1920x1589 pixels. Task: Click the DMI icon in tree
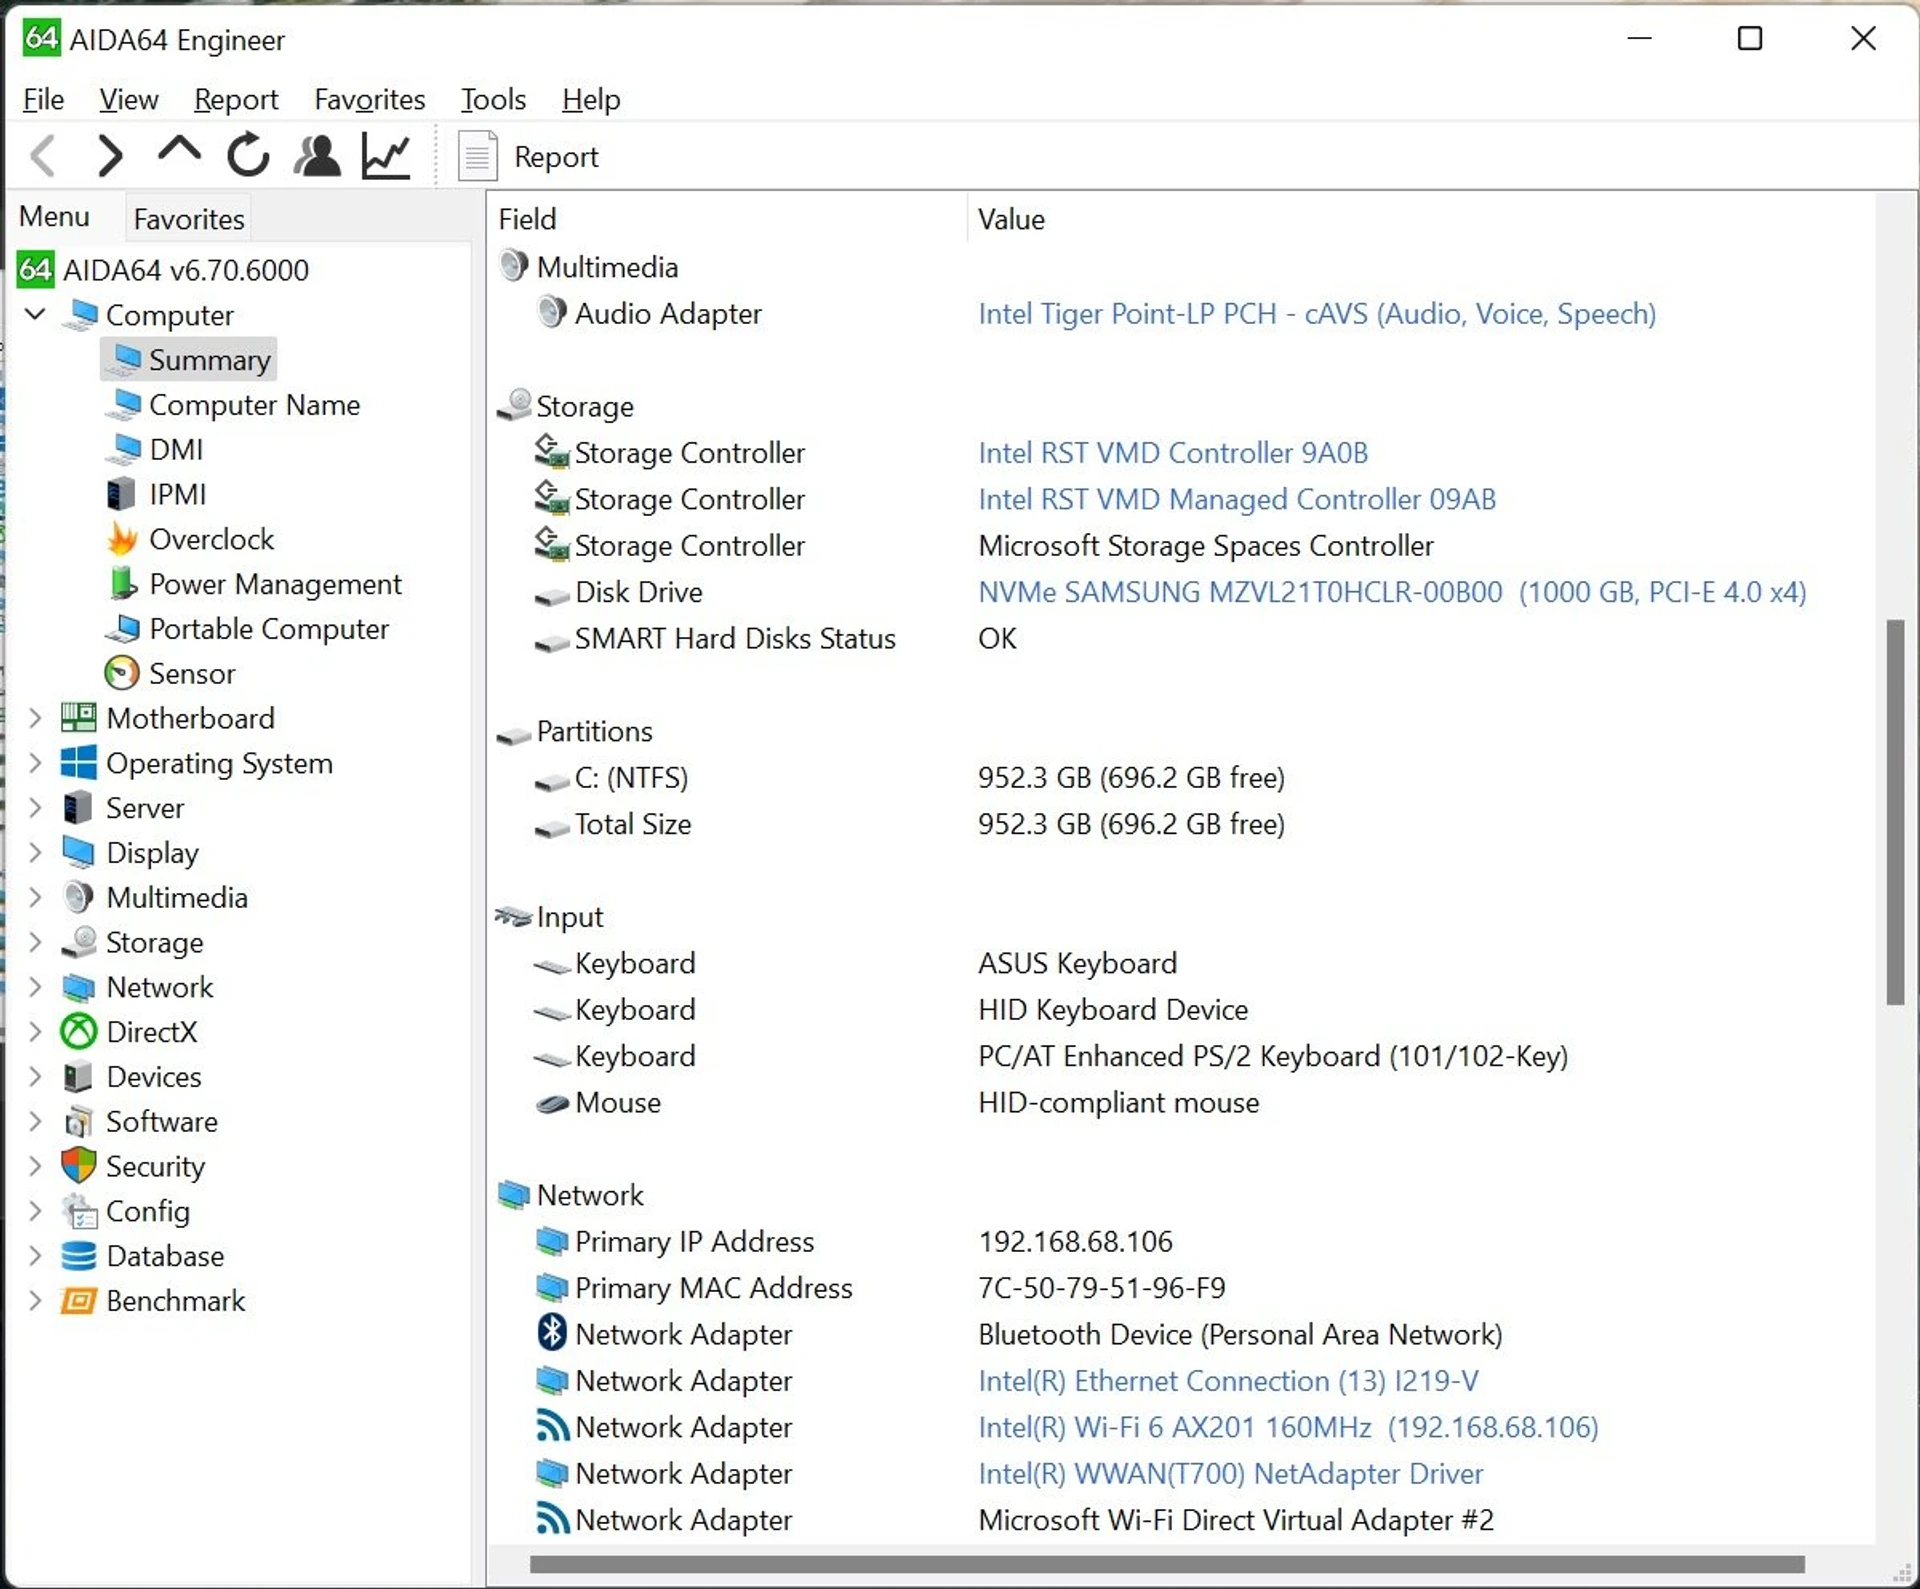123,449
